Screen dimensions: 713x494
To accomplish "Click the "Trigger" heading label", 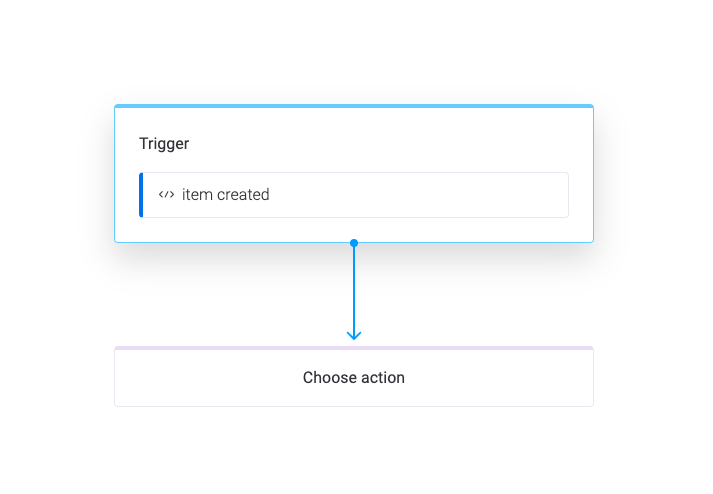I will (x=164, y=143).
